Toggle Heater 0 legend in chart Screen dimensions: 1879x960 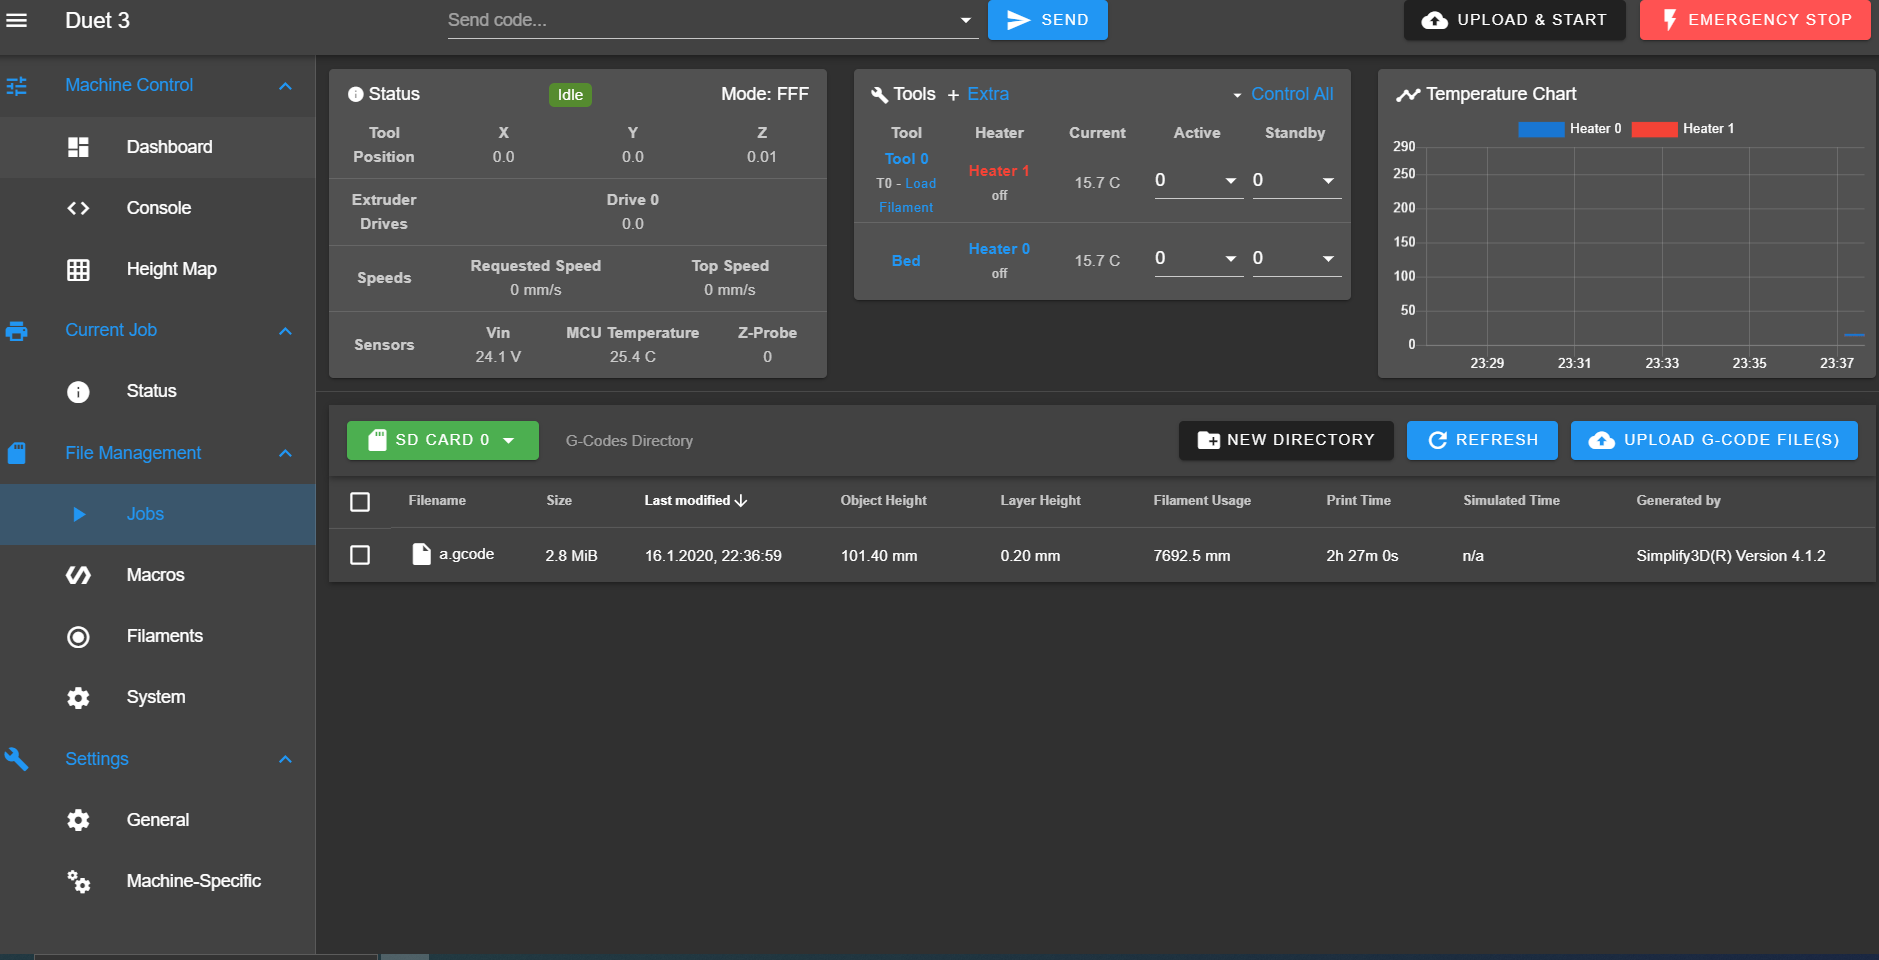pyautogui.click(x=1570, y=129)
